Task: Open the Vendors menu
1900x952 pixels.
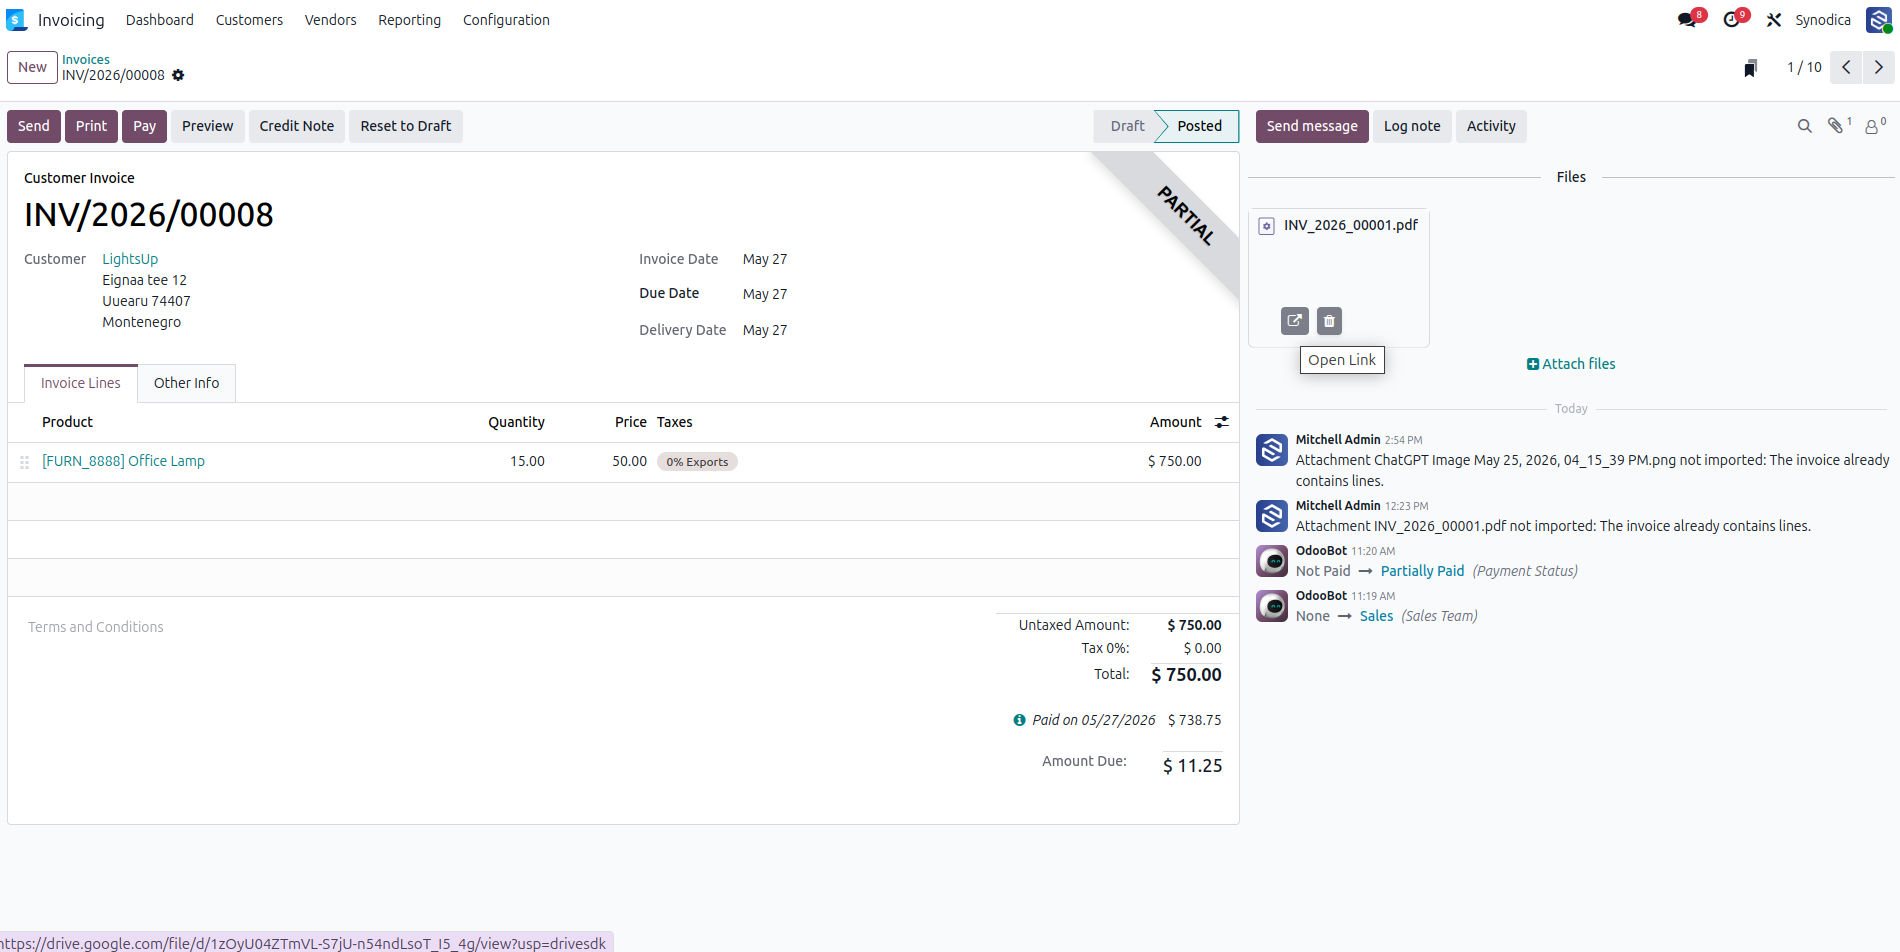Action: pos(331,20)
